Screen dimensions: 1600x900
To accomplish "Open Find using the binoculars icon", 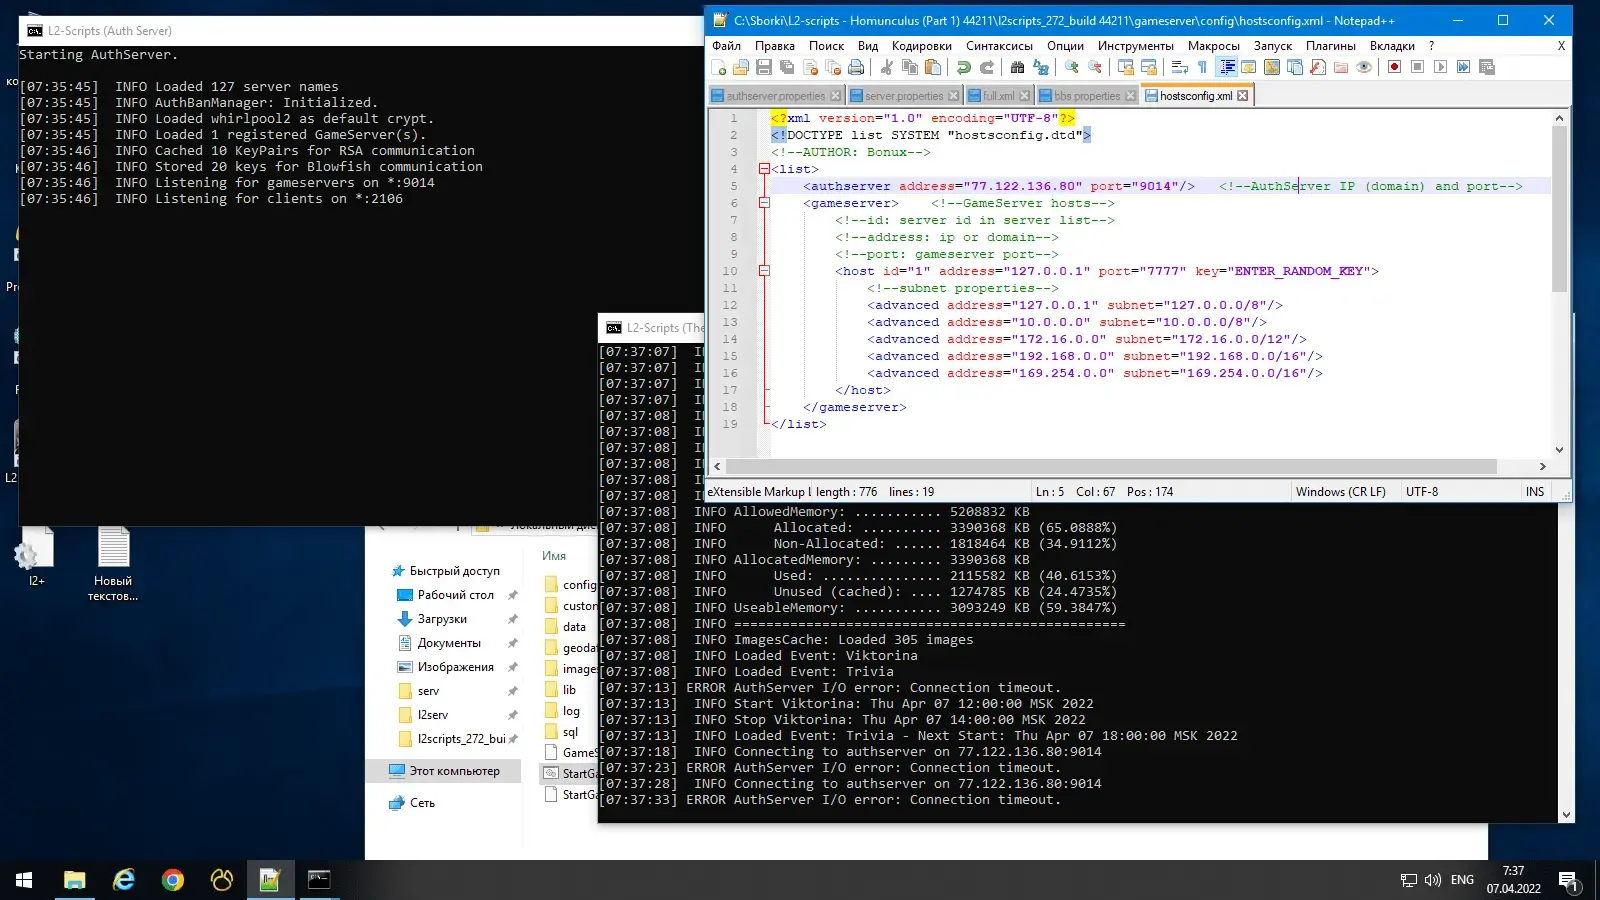I will pyautogui.click(x=1017, y=67).
